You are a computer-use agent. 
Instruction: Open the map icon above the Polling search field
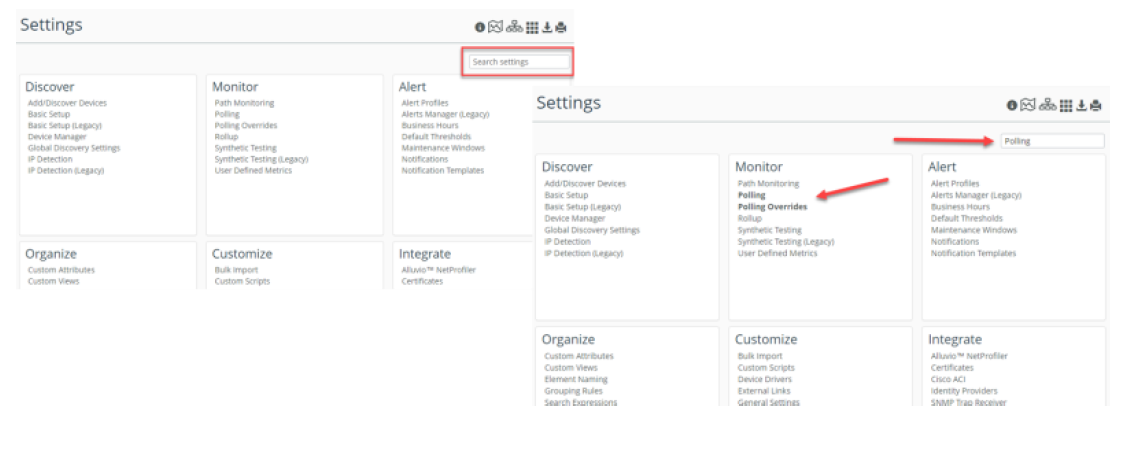[x=1028, y=105]
